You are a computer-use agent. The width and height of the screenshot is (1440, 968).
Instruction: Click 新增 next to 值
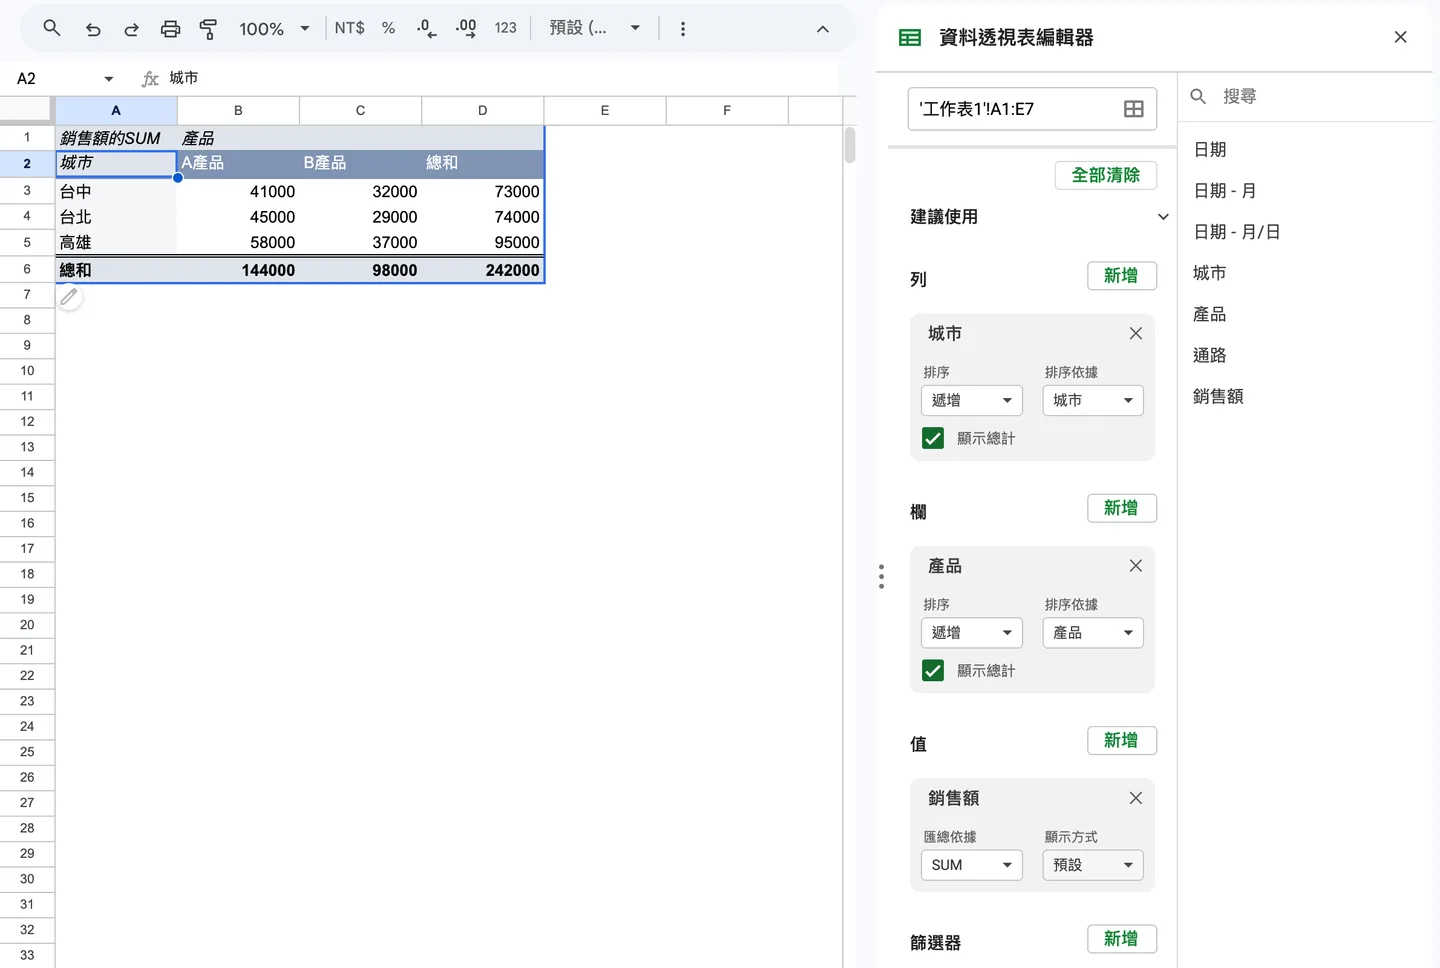[1122, 740]
